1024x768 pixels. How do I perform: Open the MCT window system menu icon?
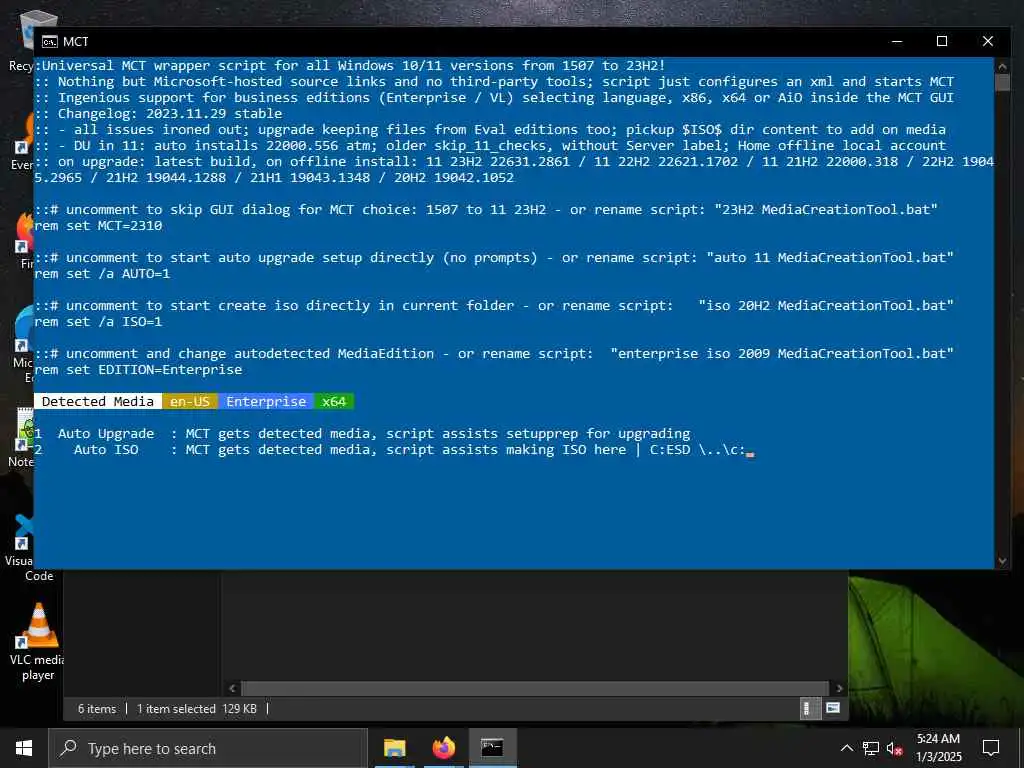(50, 42)
